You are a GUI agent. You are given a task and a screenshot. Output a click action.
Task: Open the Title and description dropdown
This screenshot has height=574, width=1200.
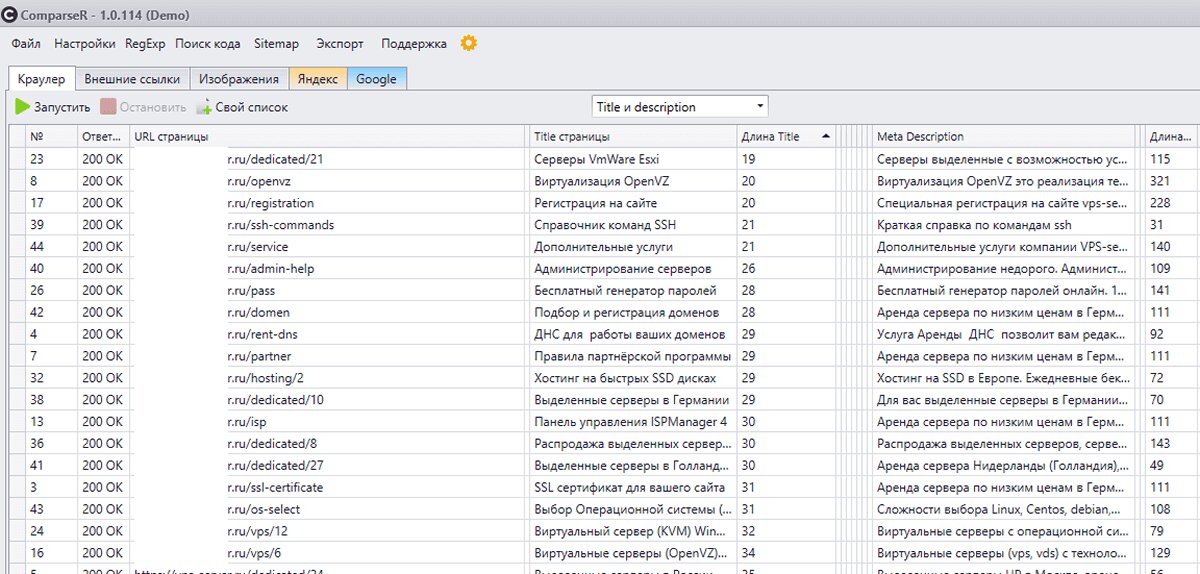click(680, 107)
